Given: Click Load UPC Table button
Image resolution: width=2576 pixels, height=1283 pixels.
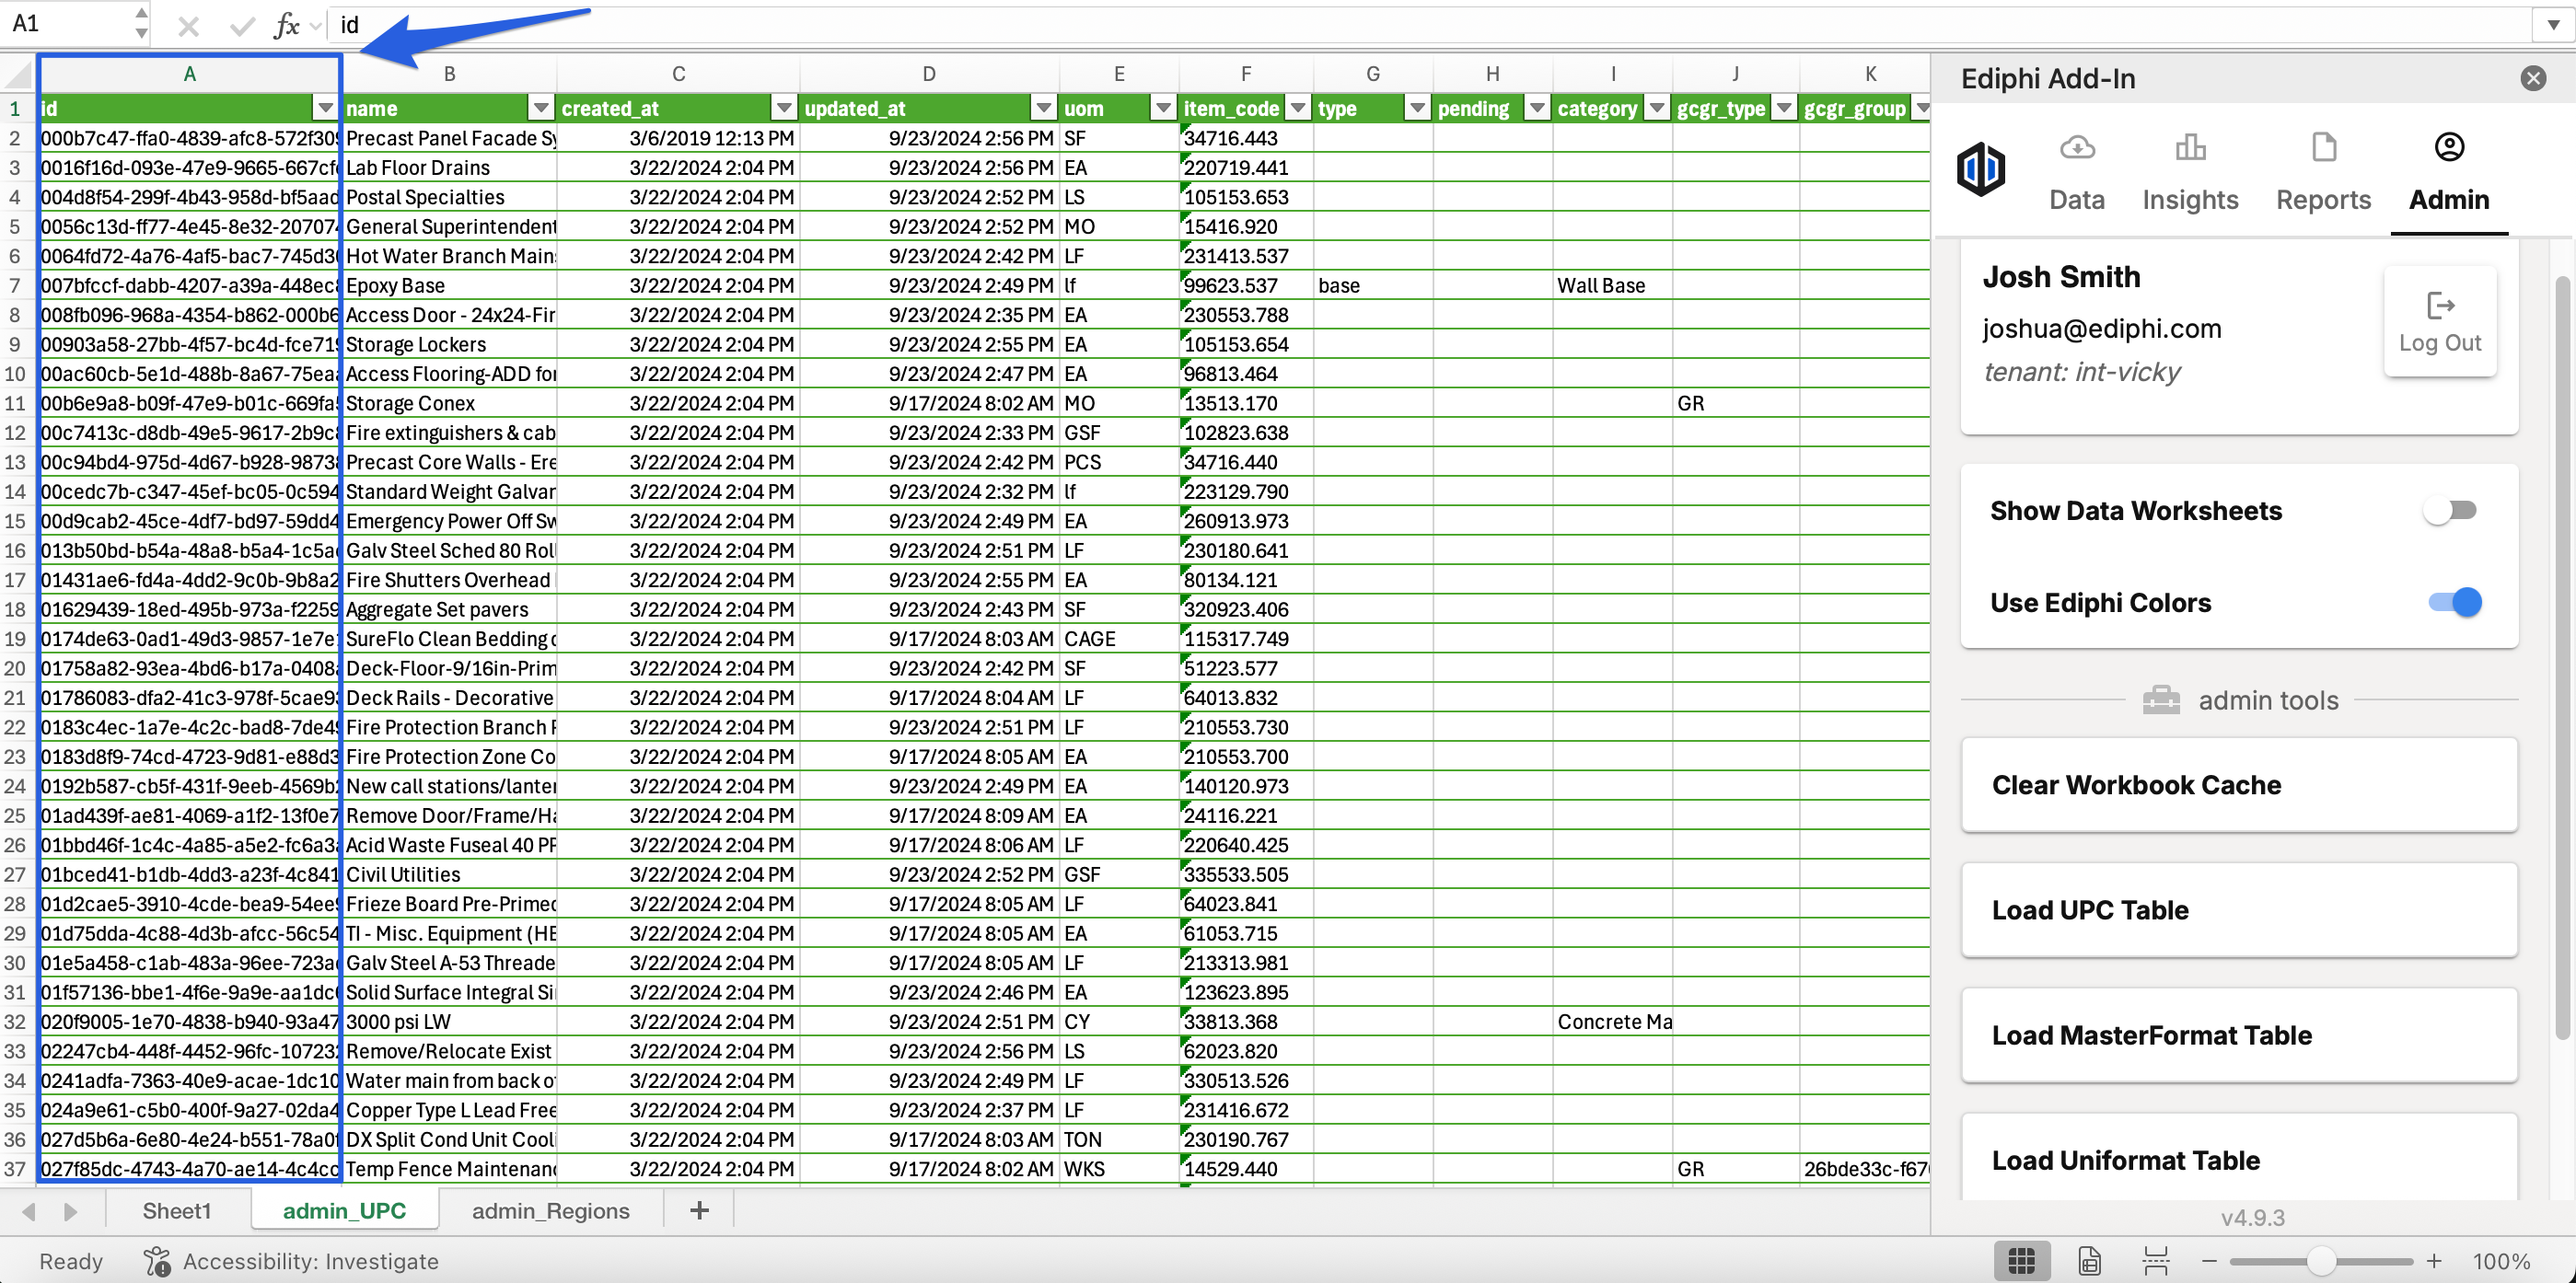Looking at the screenshot, I should point(2238,910).
